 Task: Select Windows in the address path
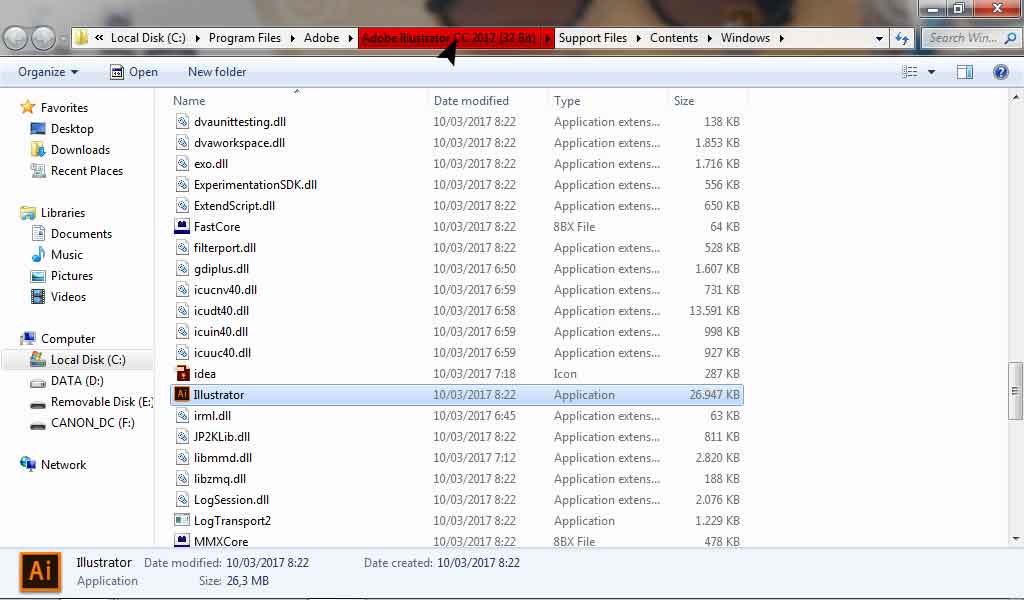click(x=745, y=38)
